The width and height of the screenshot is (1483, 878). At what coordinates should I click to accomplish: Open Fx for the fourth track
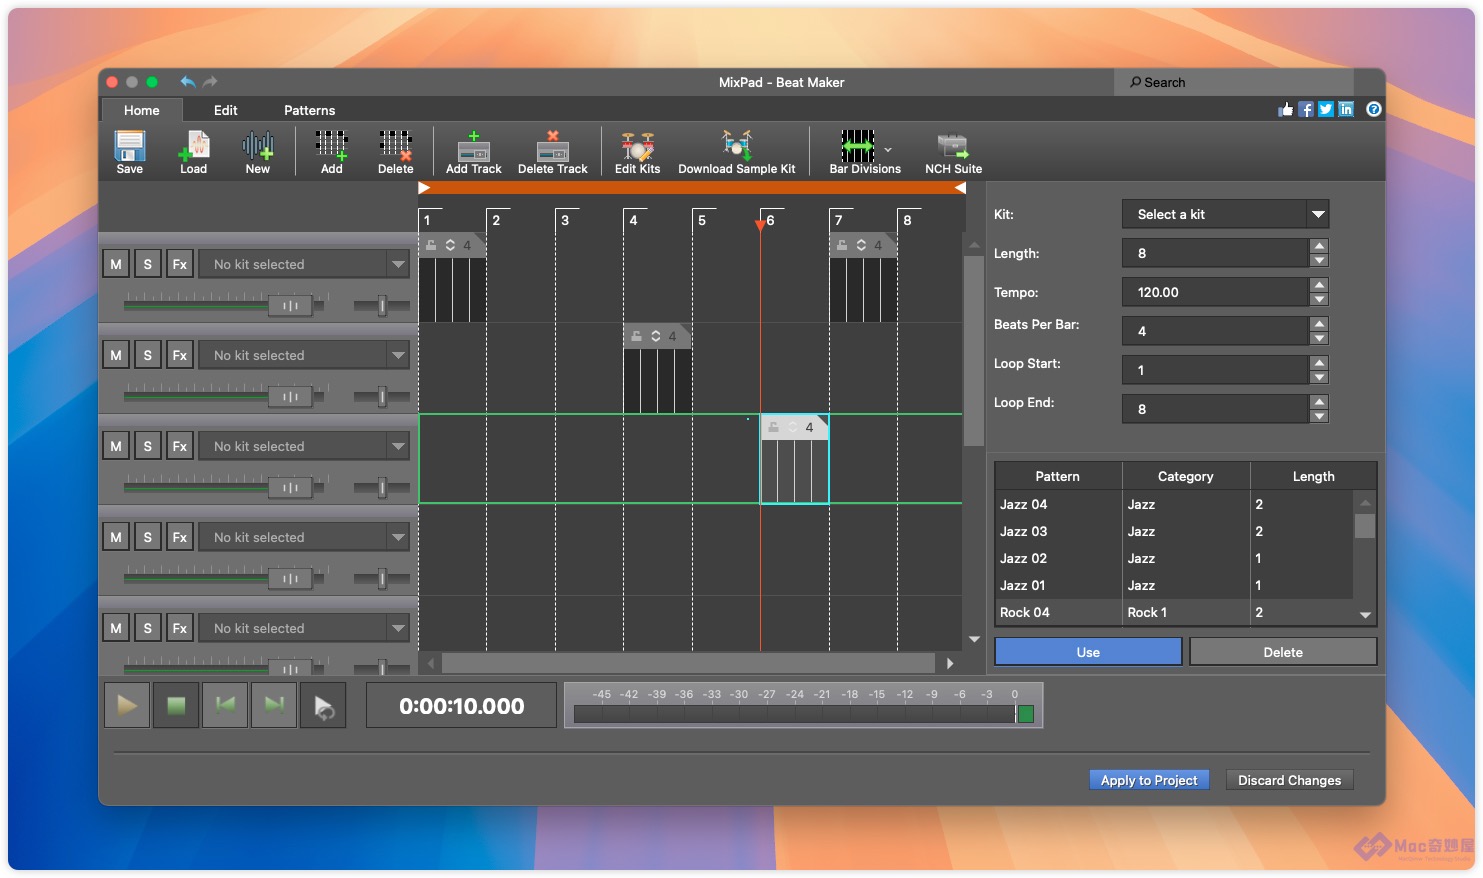tap(180, 537)
